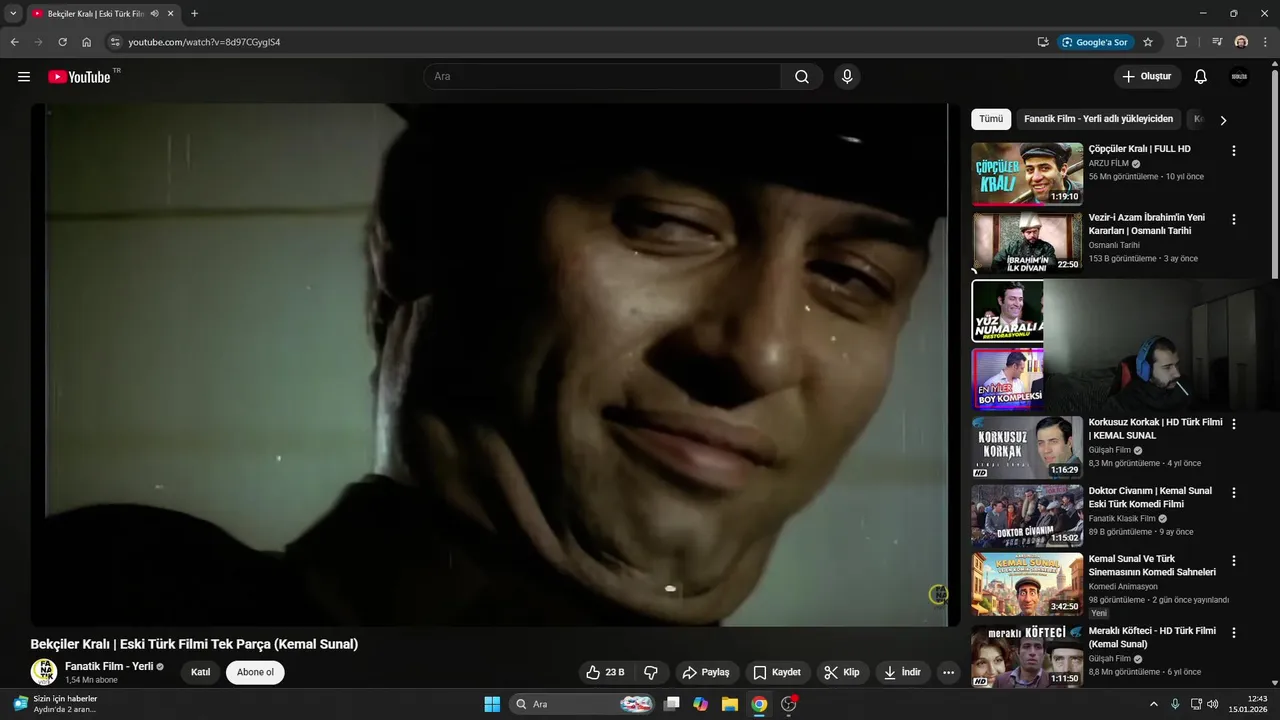Open options menu for Vezir-i Azam İbrahim video

coord(1233,219)
